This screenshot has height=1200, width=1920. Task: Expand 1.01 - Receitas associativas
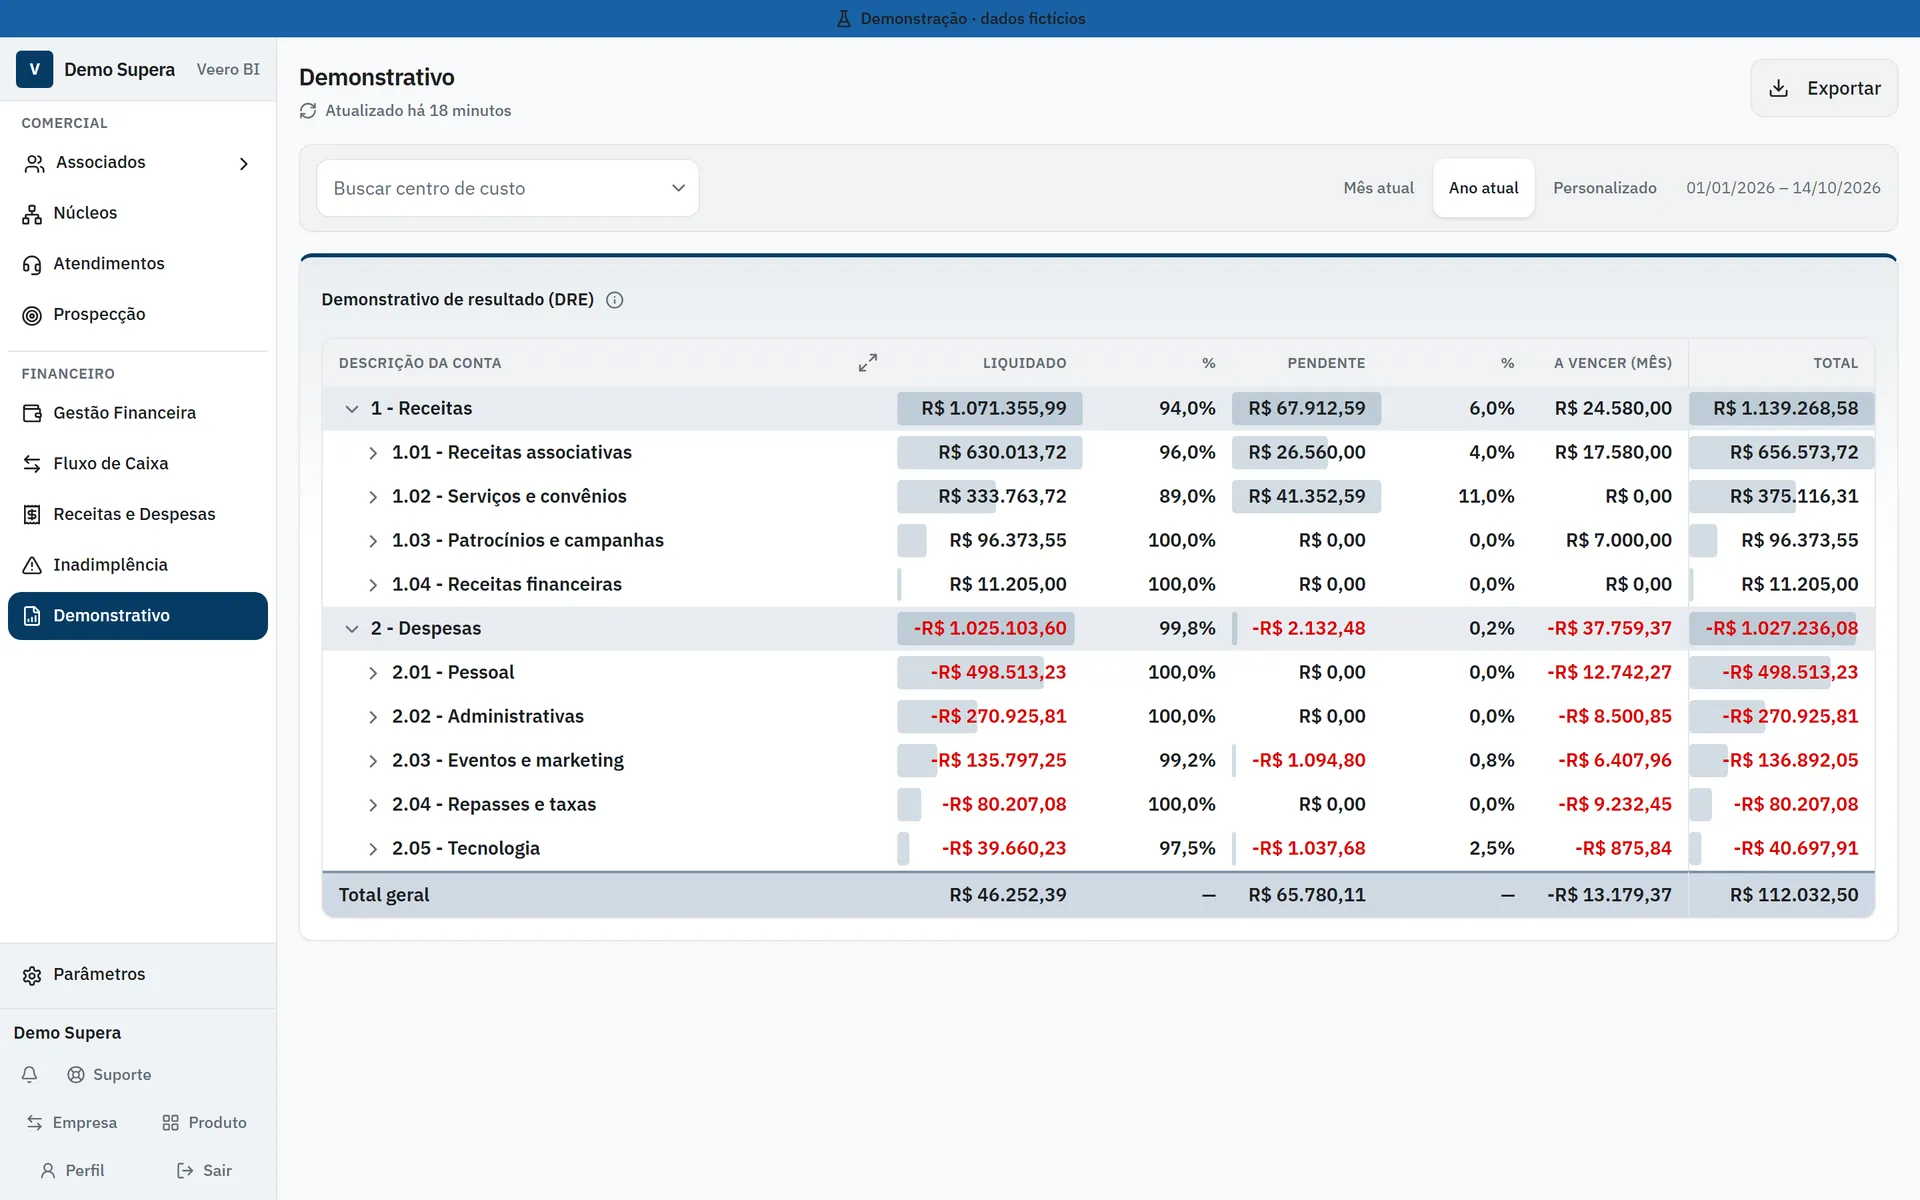click(x=373, y=453)
